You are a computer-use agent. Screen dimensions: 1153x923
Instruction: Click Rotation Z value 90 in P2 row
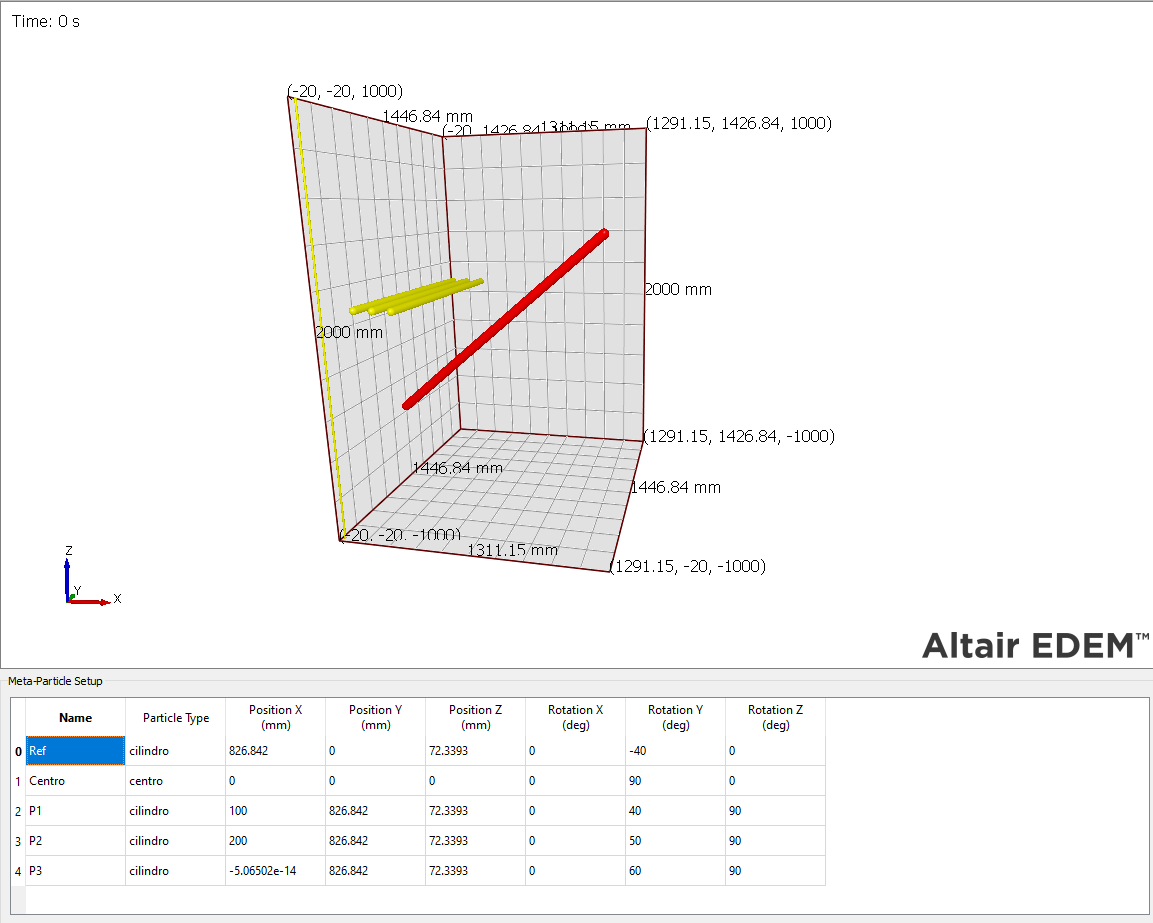coord(776,841)
